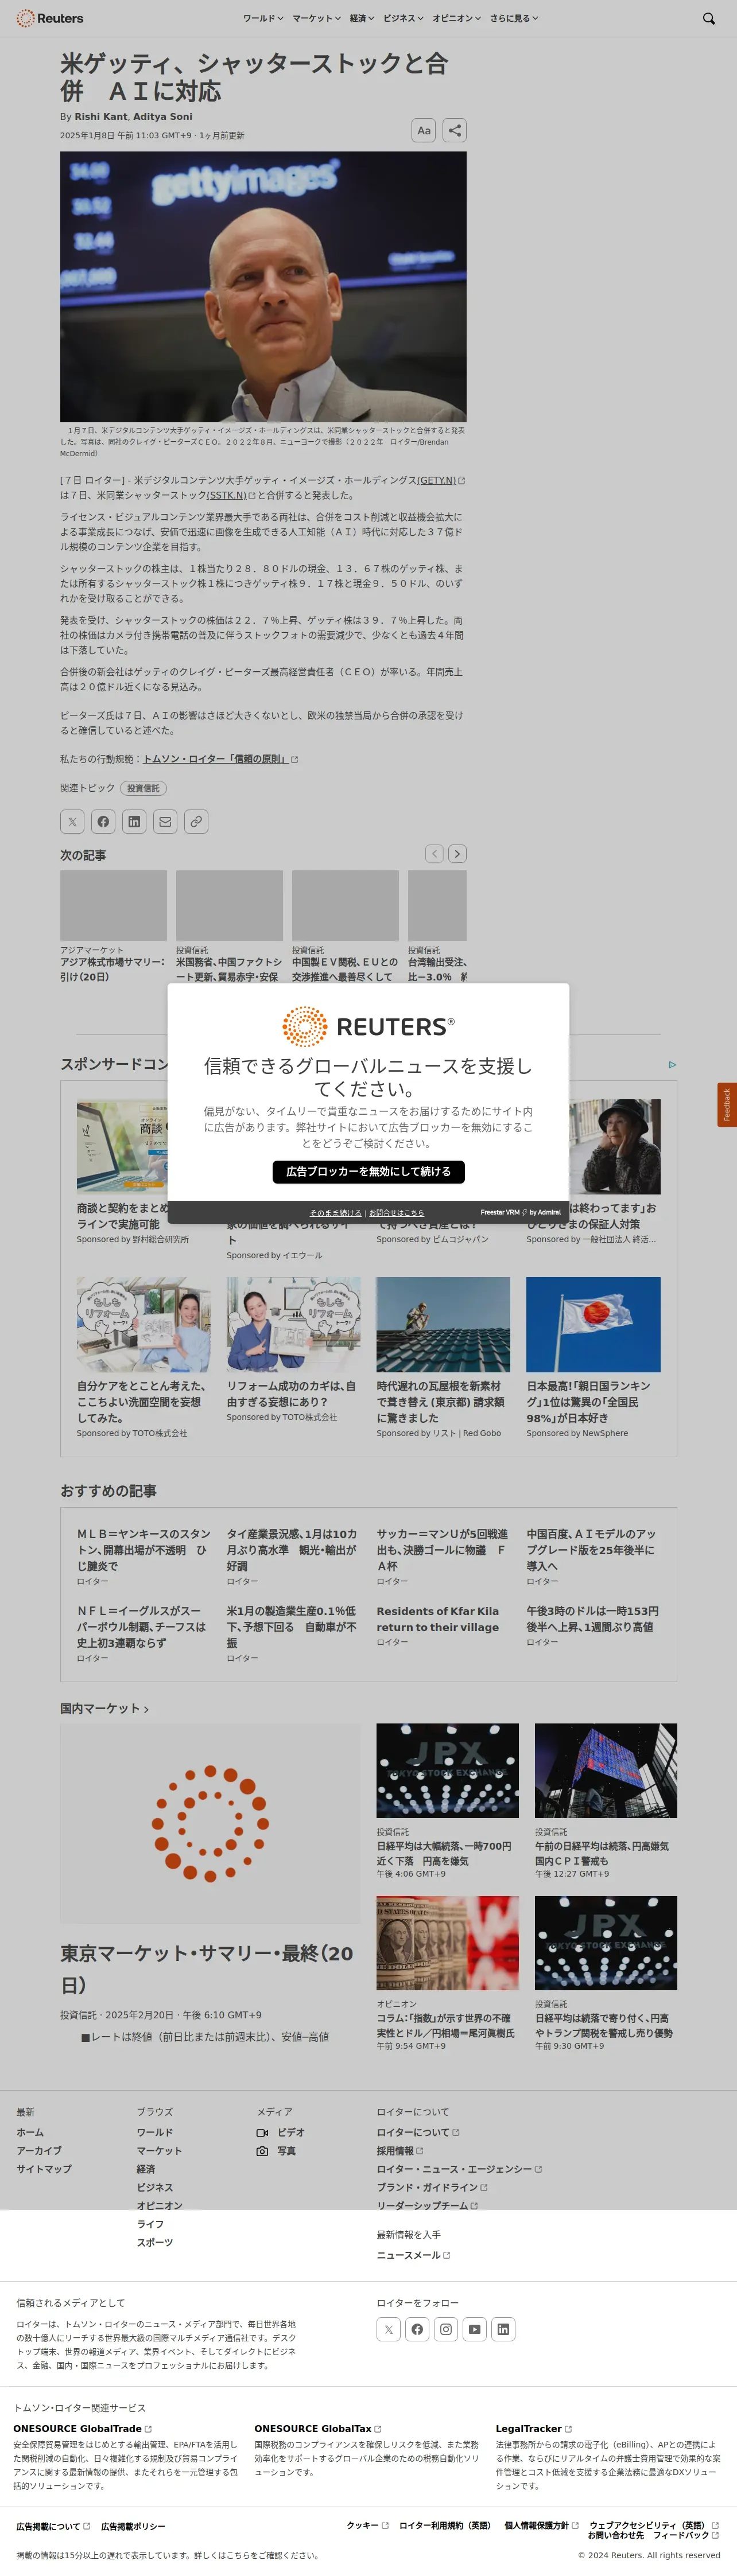Select 投資信託 related topic tag

tap(143, 788)
